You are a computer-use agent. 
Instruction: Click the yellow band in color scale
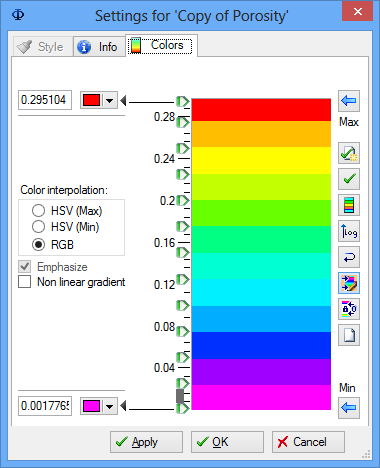click(x=261, y=160)
